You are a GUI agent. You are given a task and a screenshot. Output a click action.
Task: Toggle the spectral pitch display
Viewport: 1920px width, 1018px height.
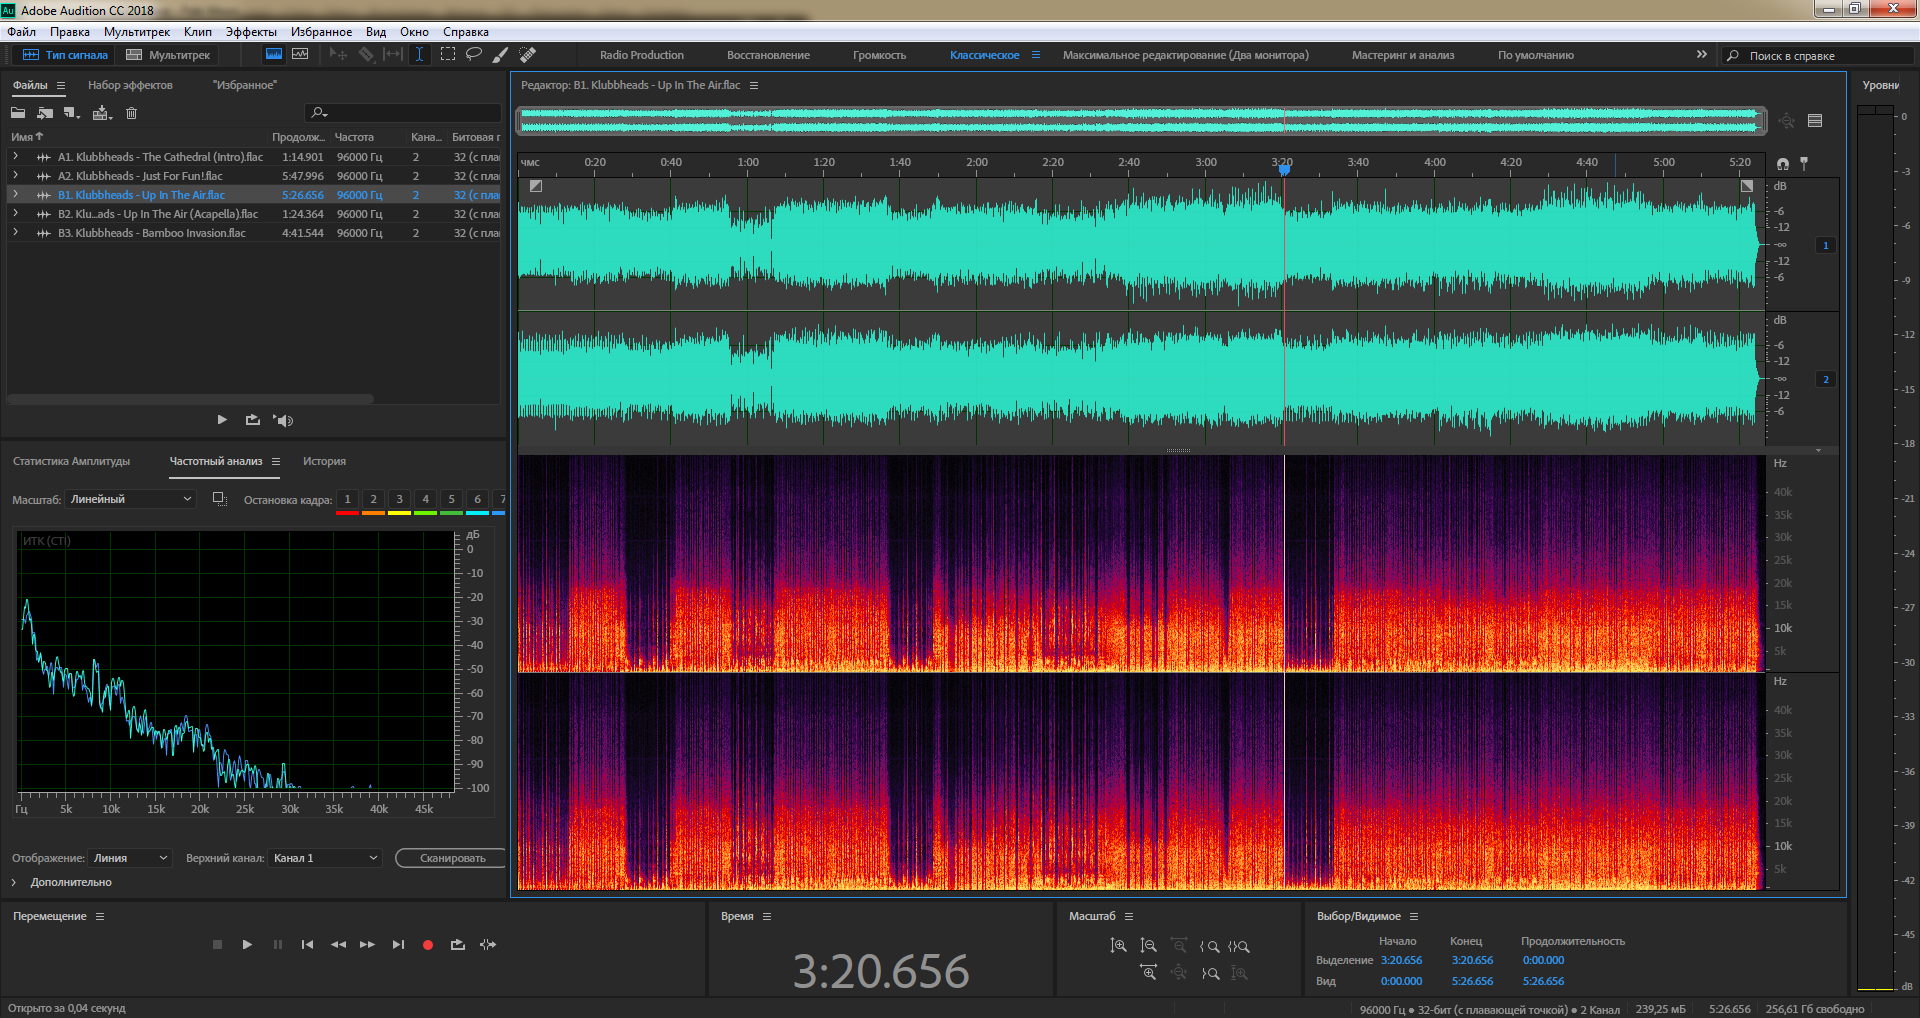coord(300,54)
